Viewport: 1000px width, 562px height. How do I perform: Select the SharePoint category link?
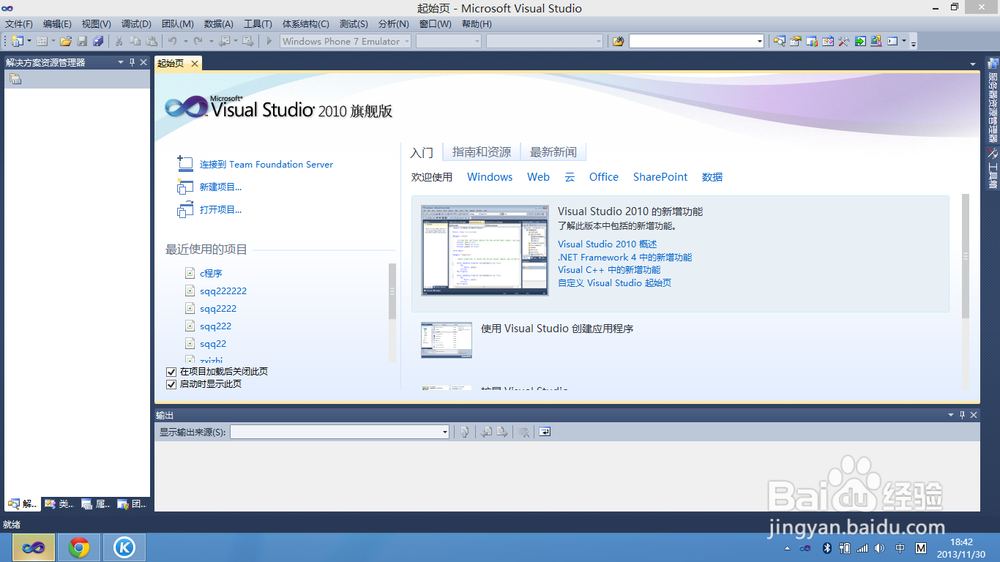pos(660,177)
